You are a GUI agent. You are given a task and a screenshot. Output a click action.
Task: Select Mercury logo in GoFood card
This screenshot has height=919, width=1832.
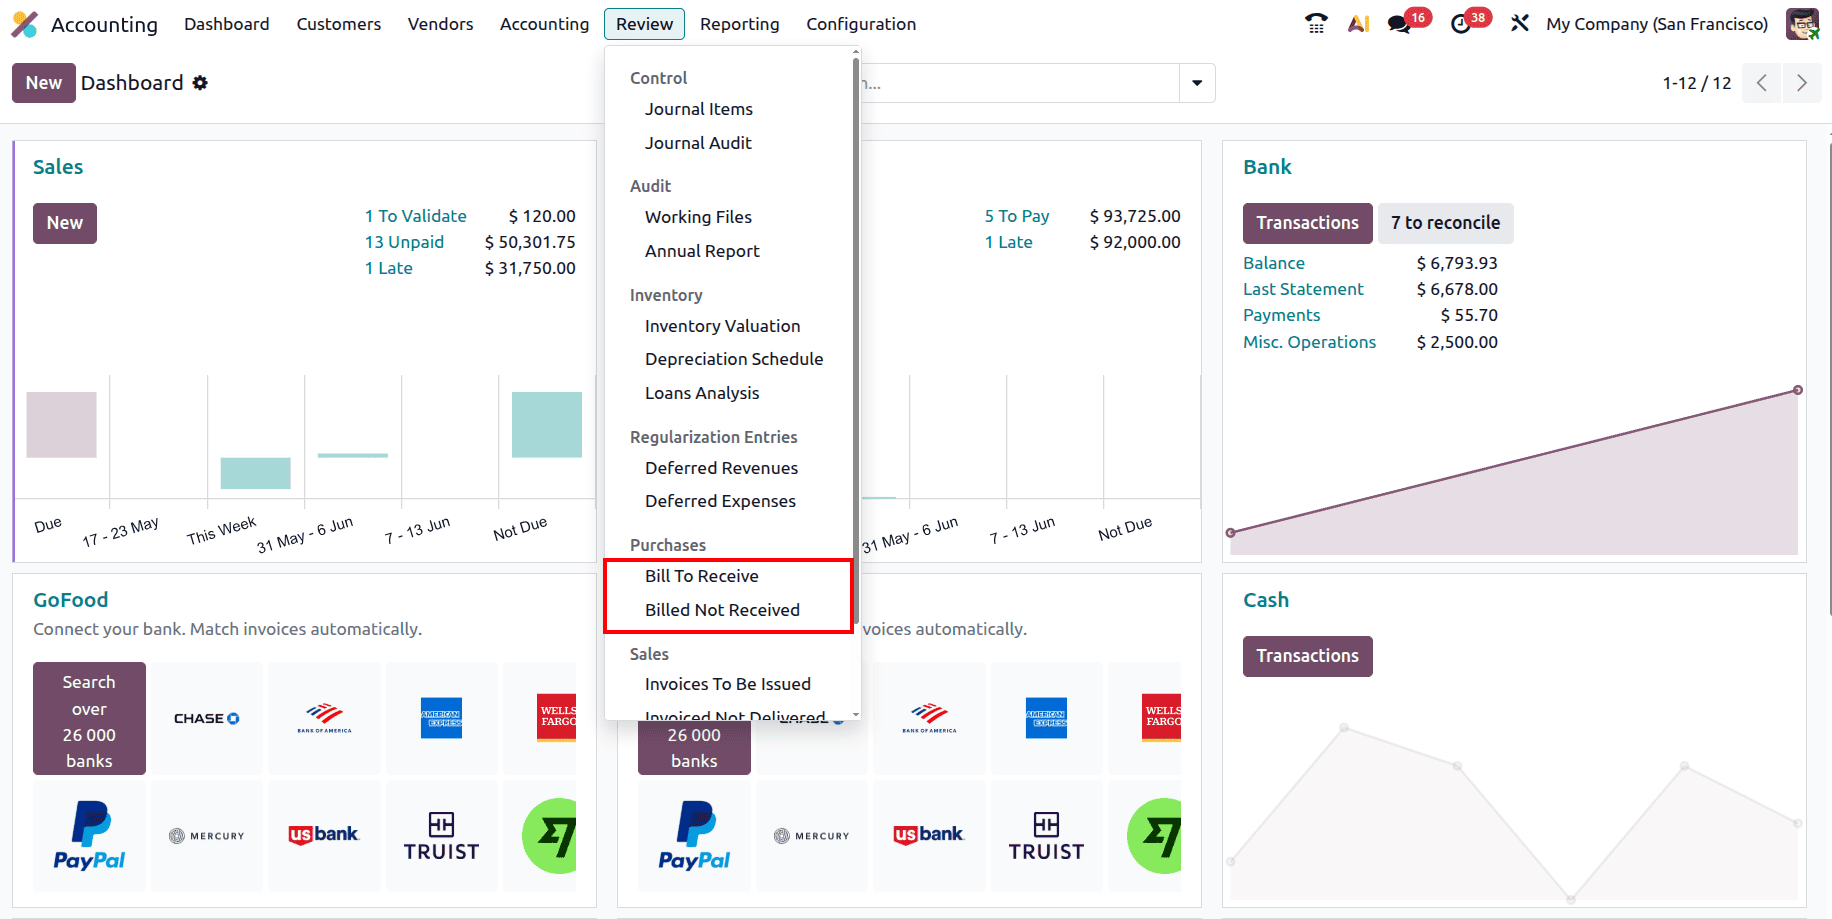206,836
